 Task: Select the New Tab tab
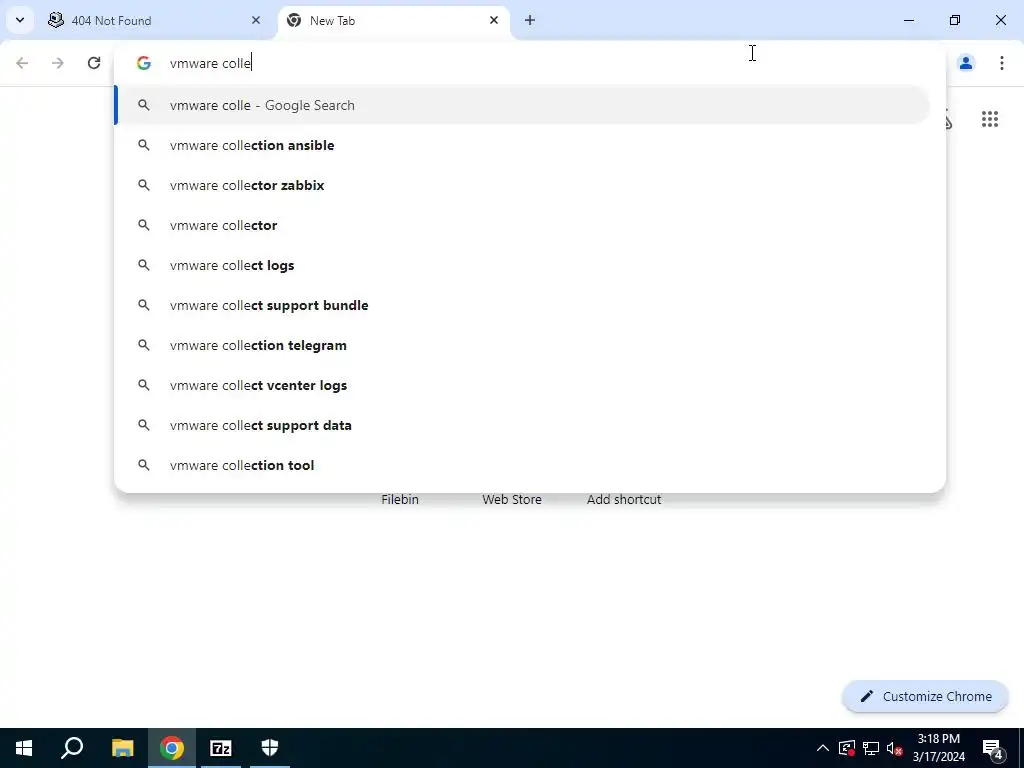coord(394,20)
